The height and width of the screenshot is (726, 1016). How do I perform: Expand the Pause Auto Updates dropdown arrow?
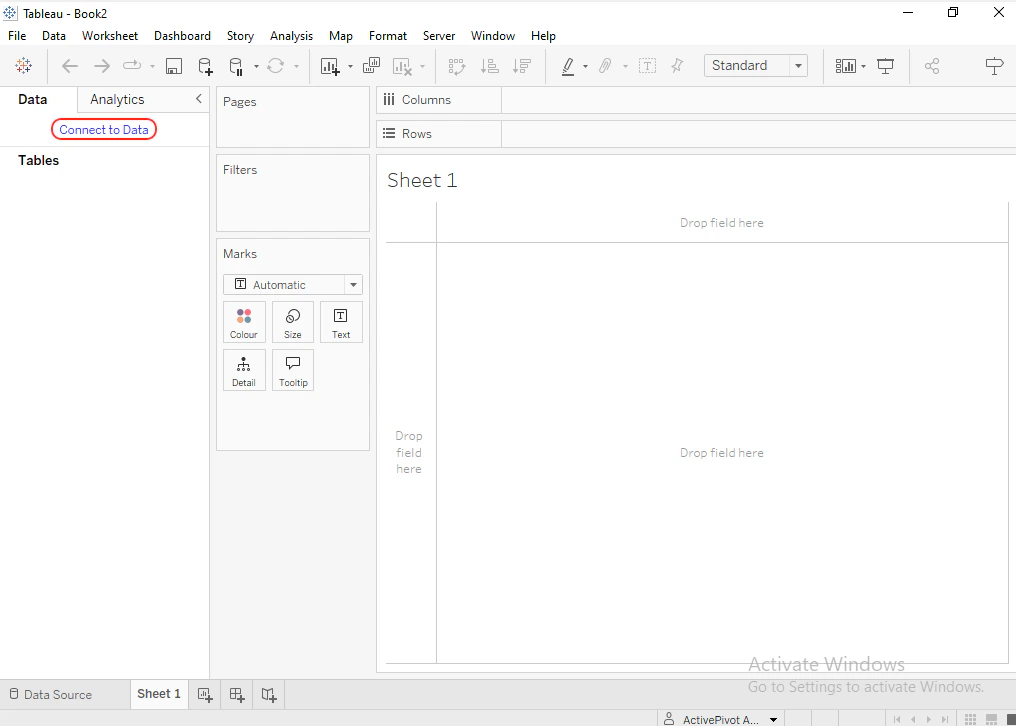point(257,66)
